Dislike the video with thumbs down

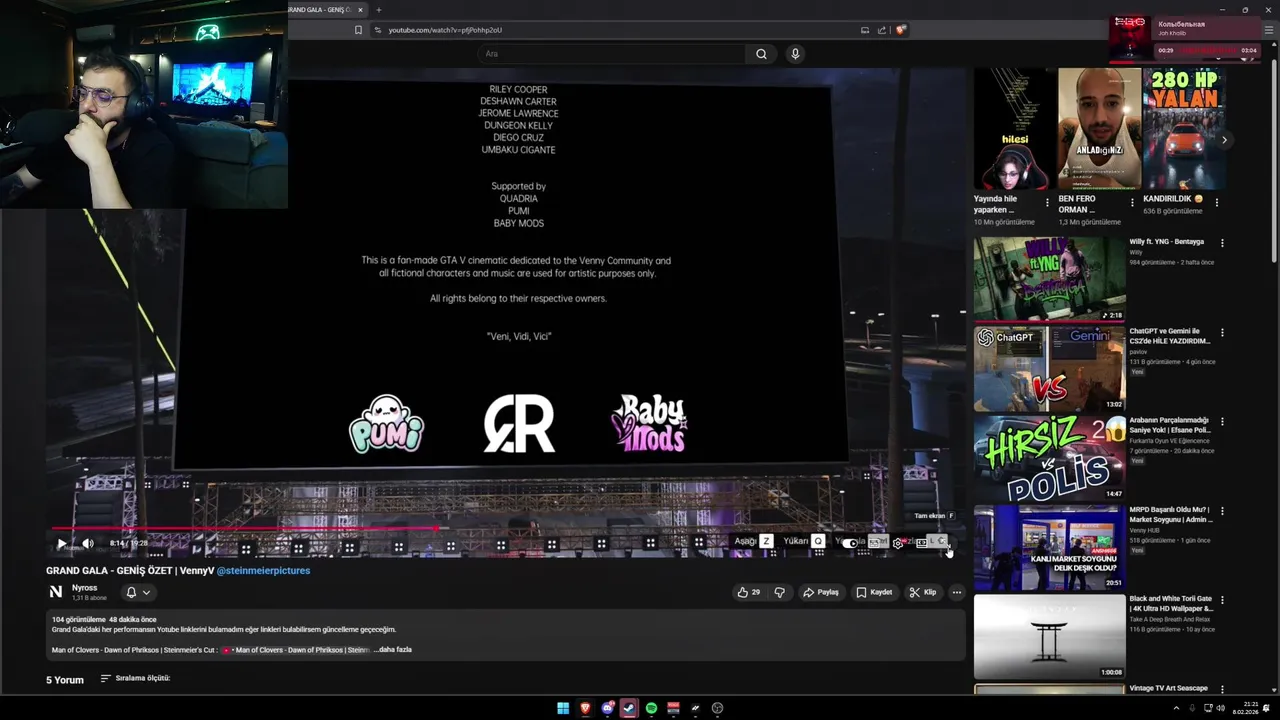pyautogui.click(x=780, y=592)
